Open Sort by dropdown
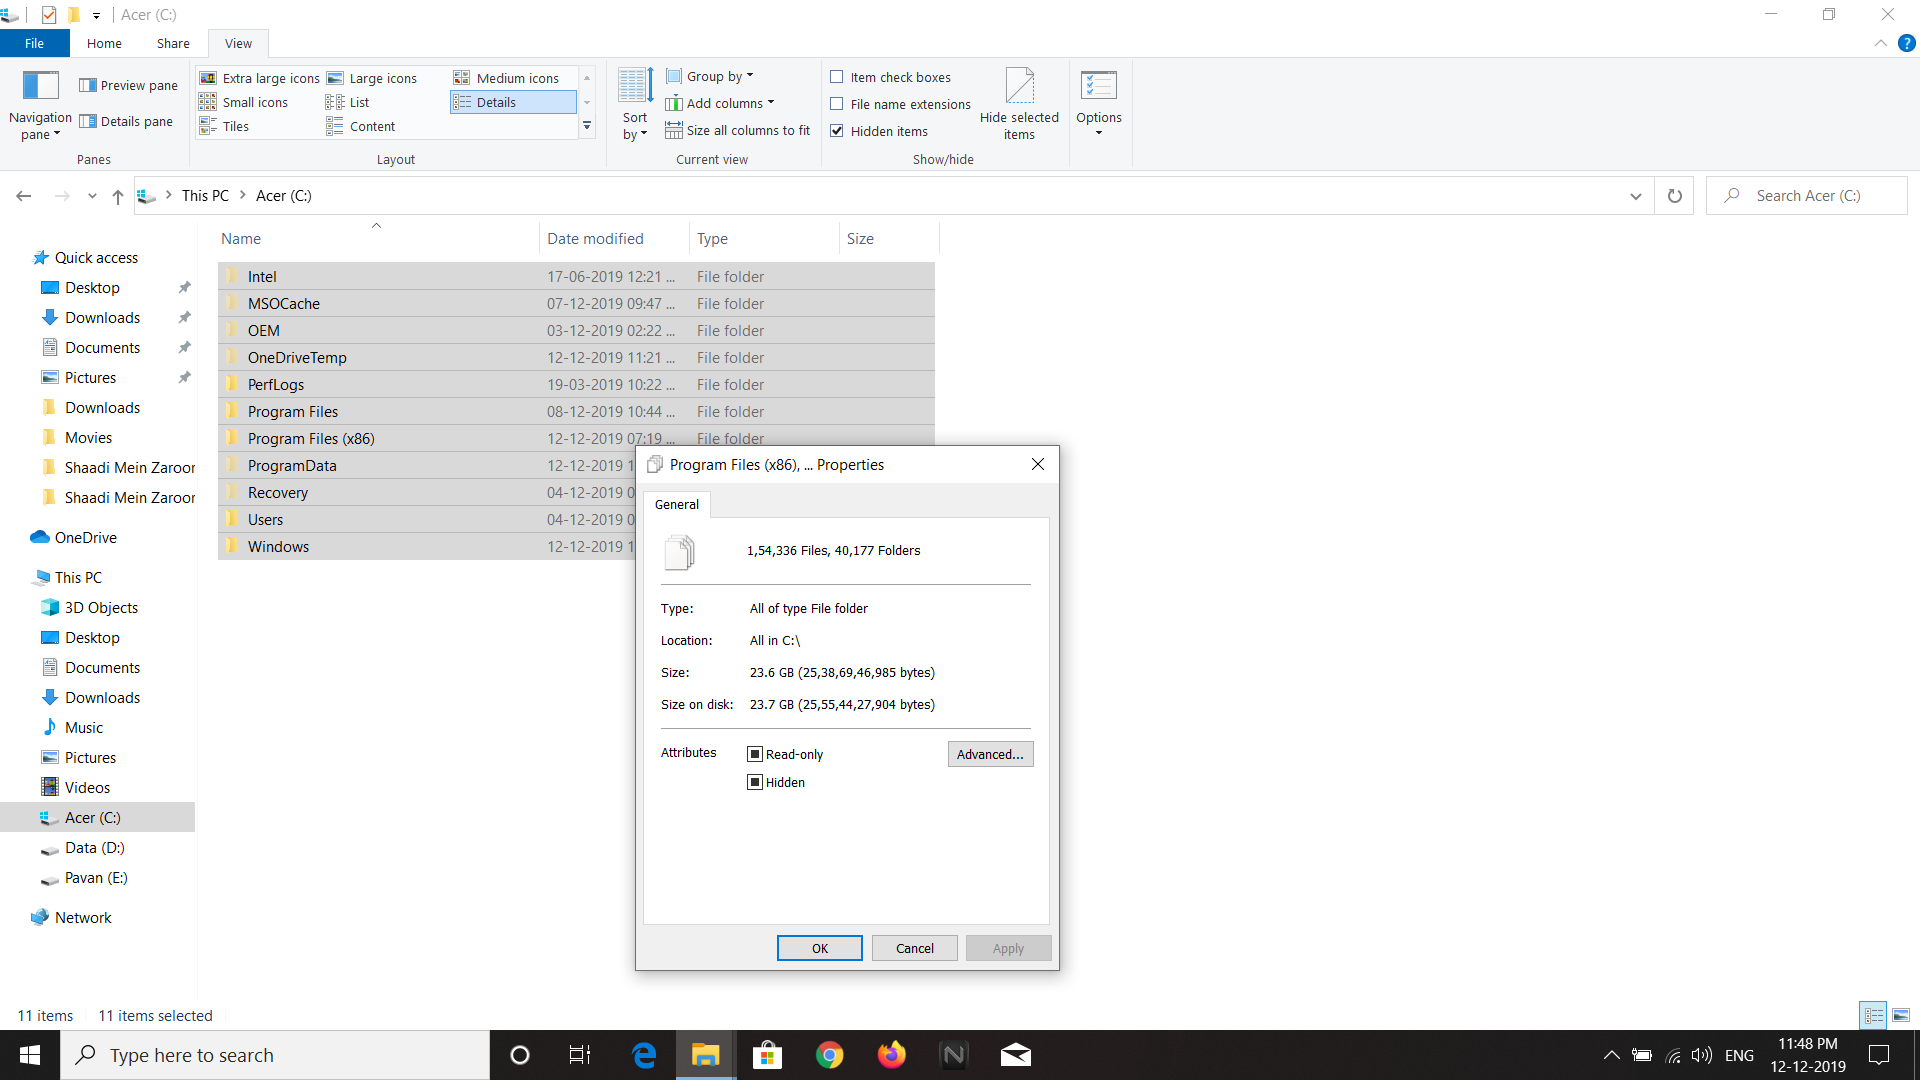The width and height of the screenshot is (1920, 1080). [635, 104]
